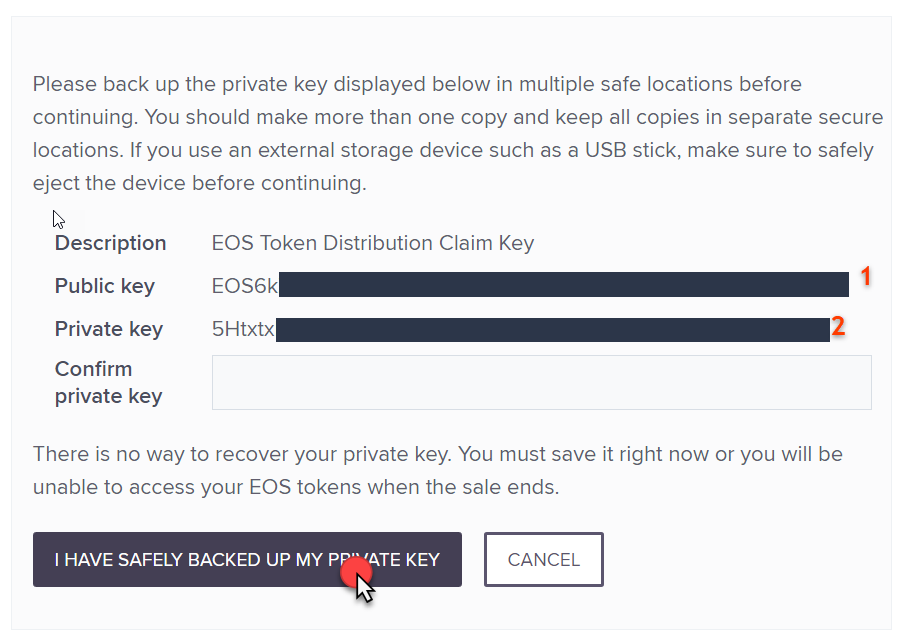Click the red annotation number 1
This screenshot has height=632, width=901.
click(867, 277)
